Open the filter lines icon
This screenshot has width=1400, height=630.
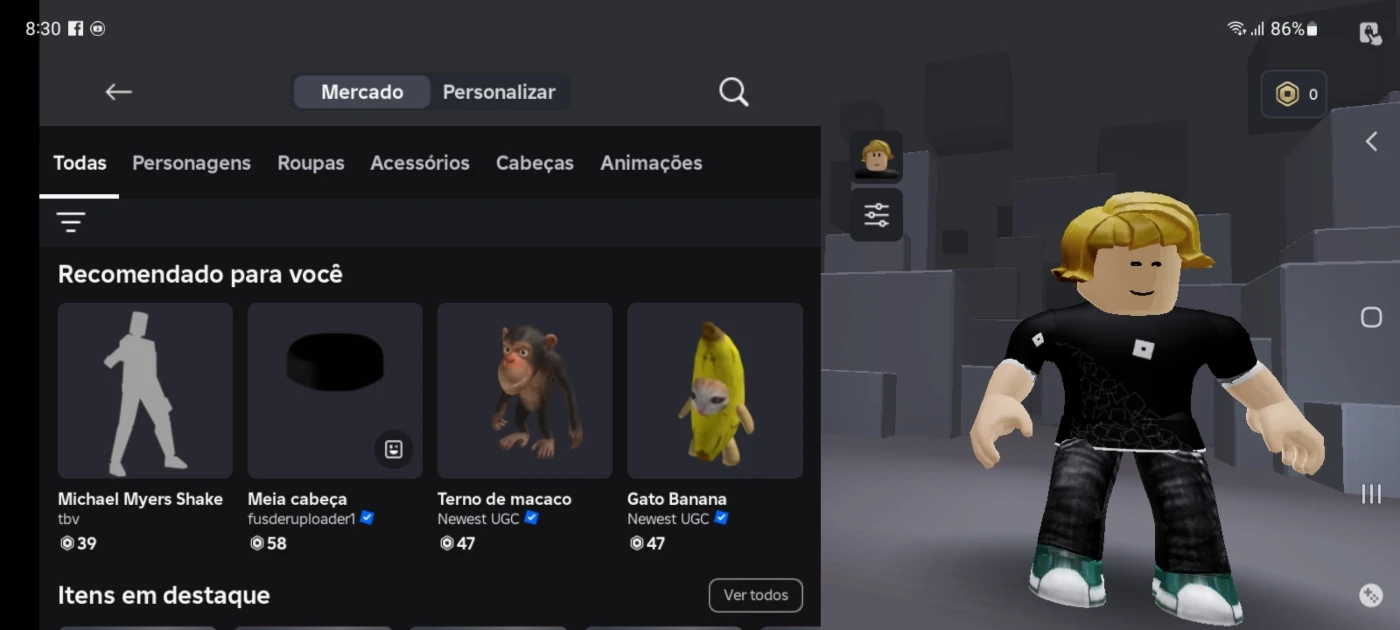71,222
